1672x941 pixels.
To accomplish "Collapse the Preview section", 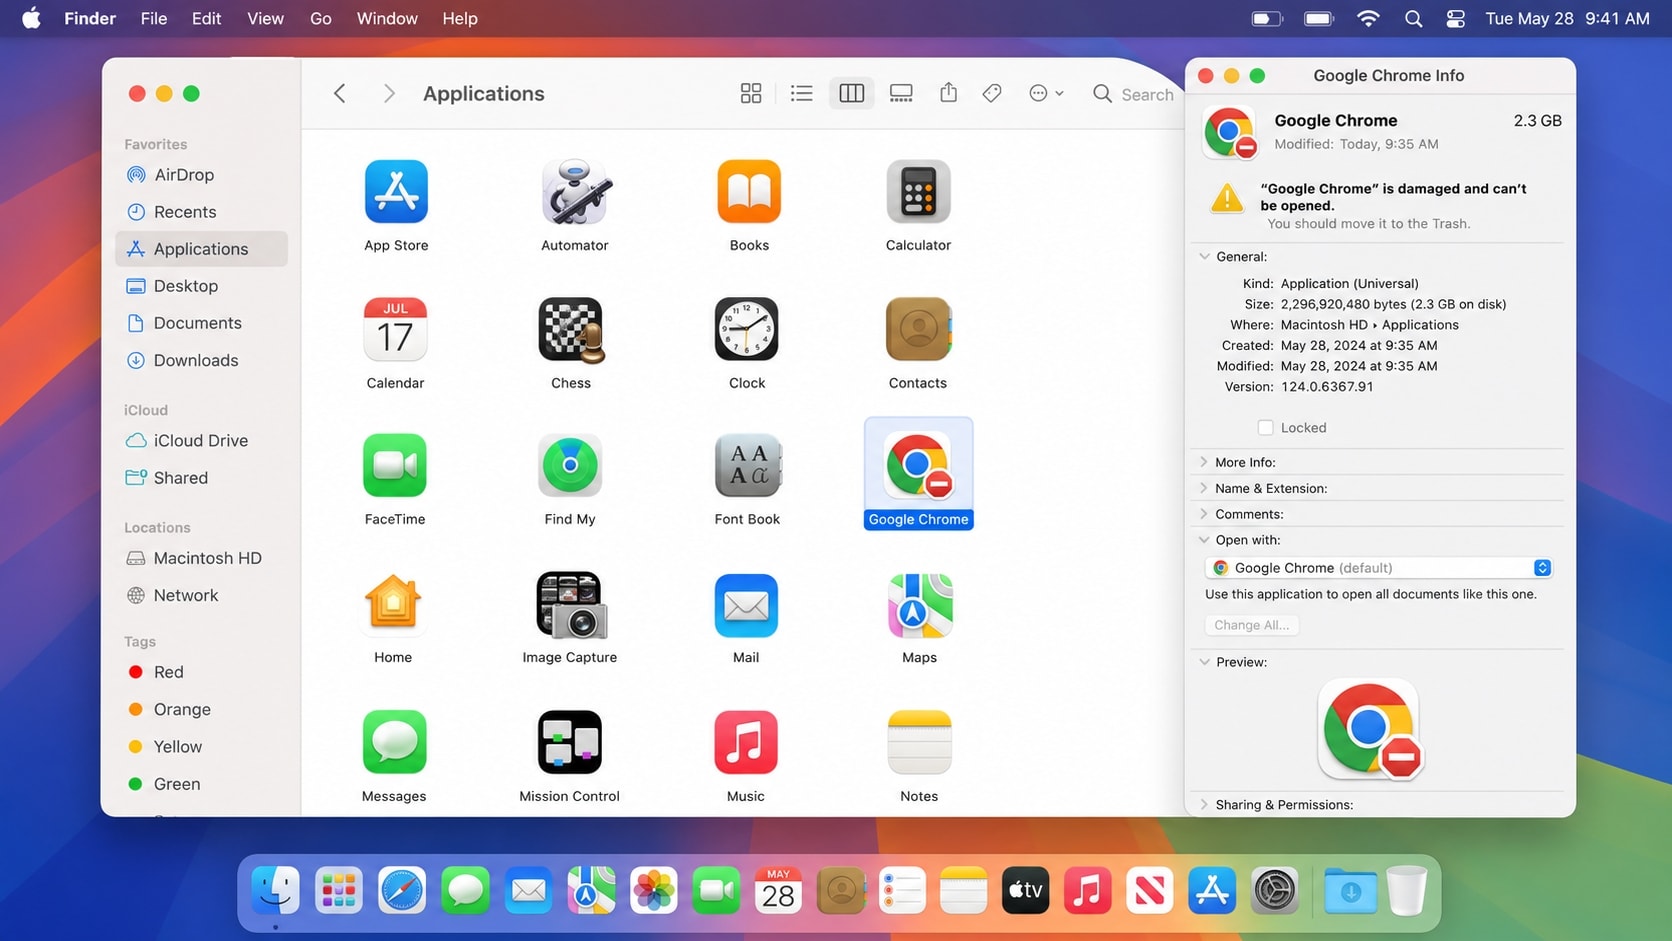I will (1205, 662).
